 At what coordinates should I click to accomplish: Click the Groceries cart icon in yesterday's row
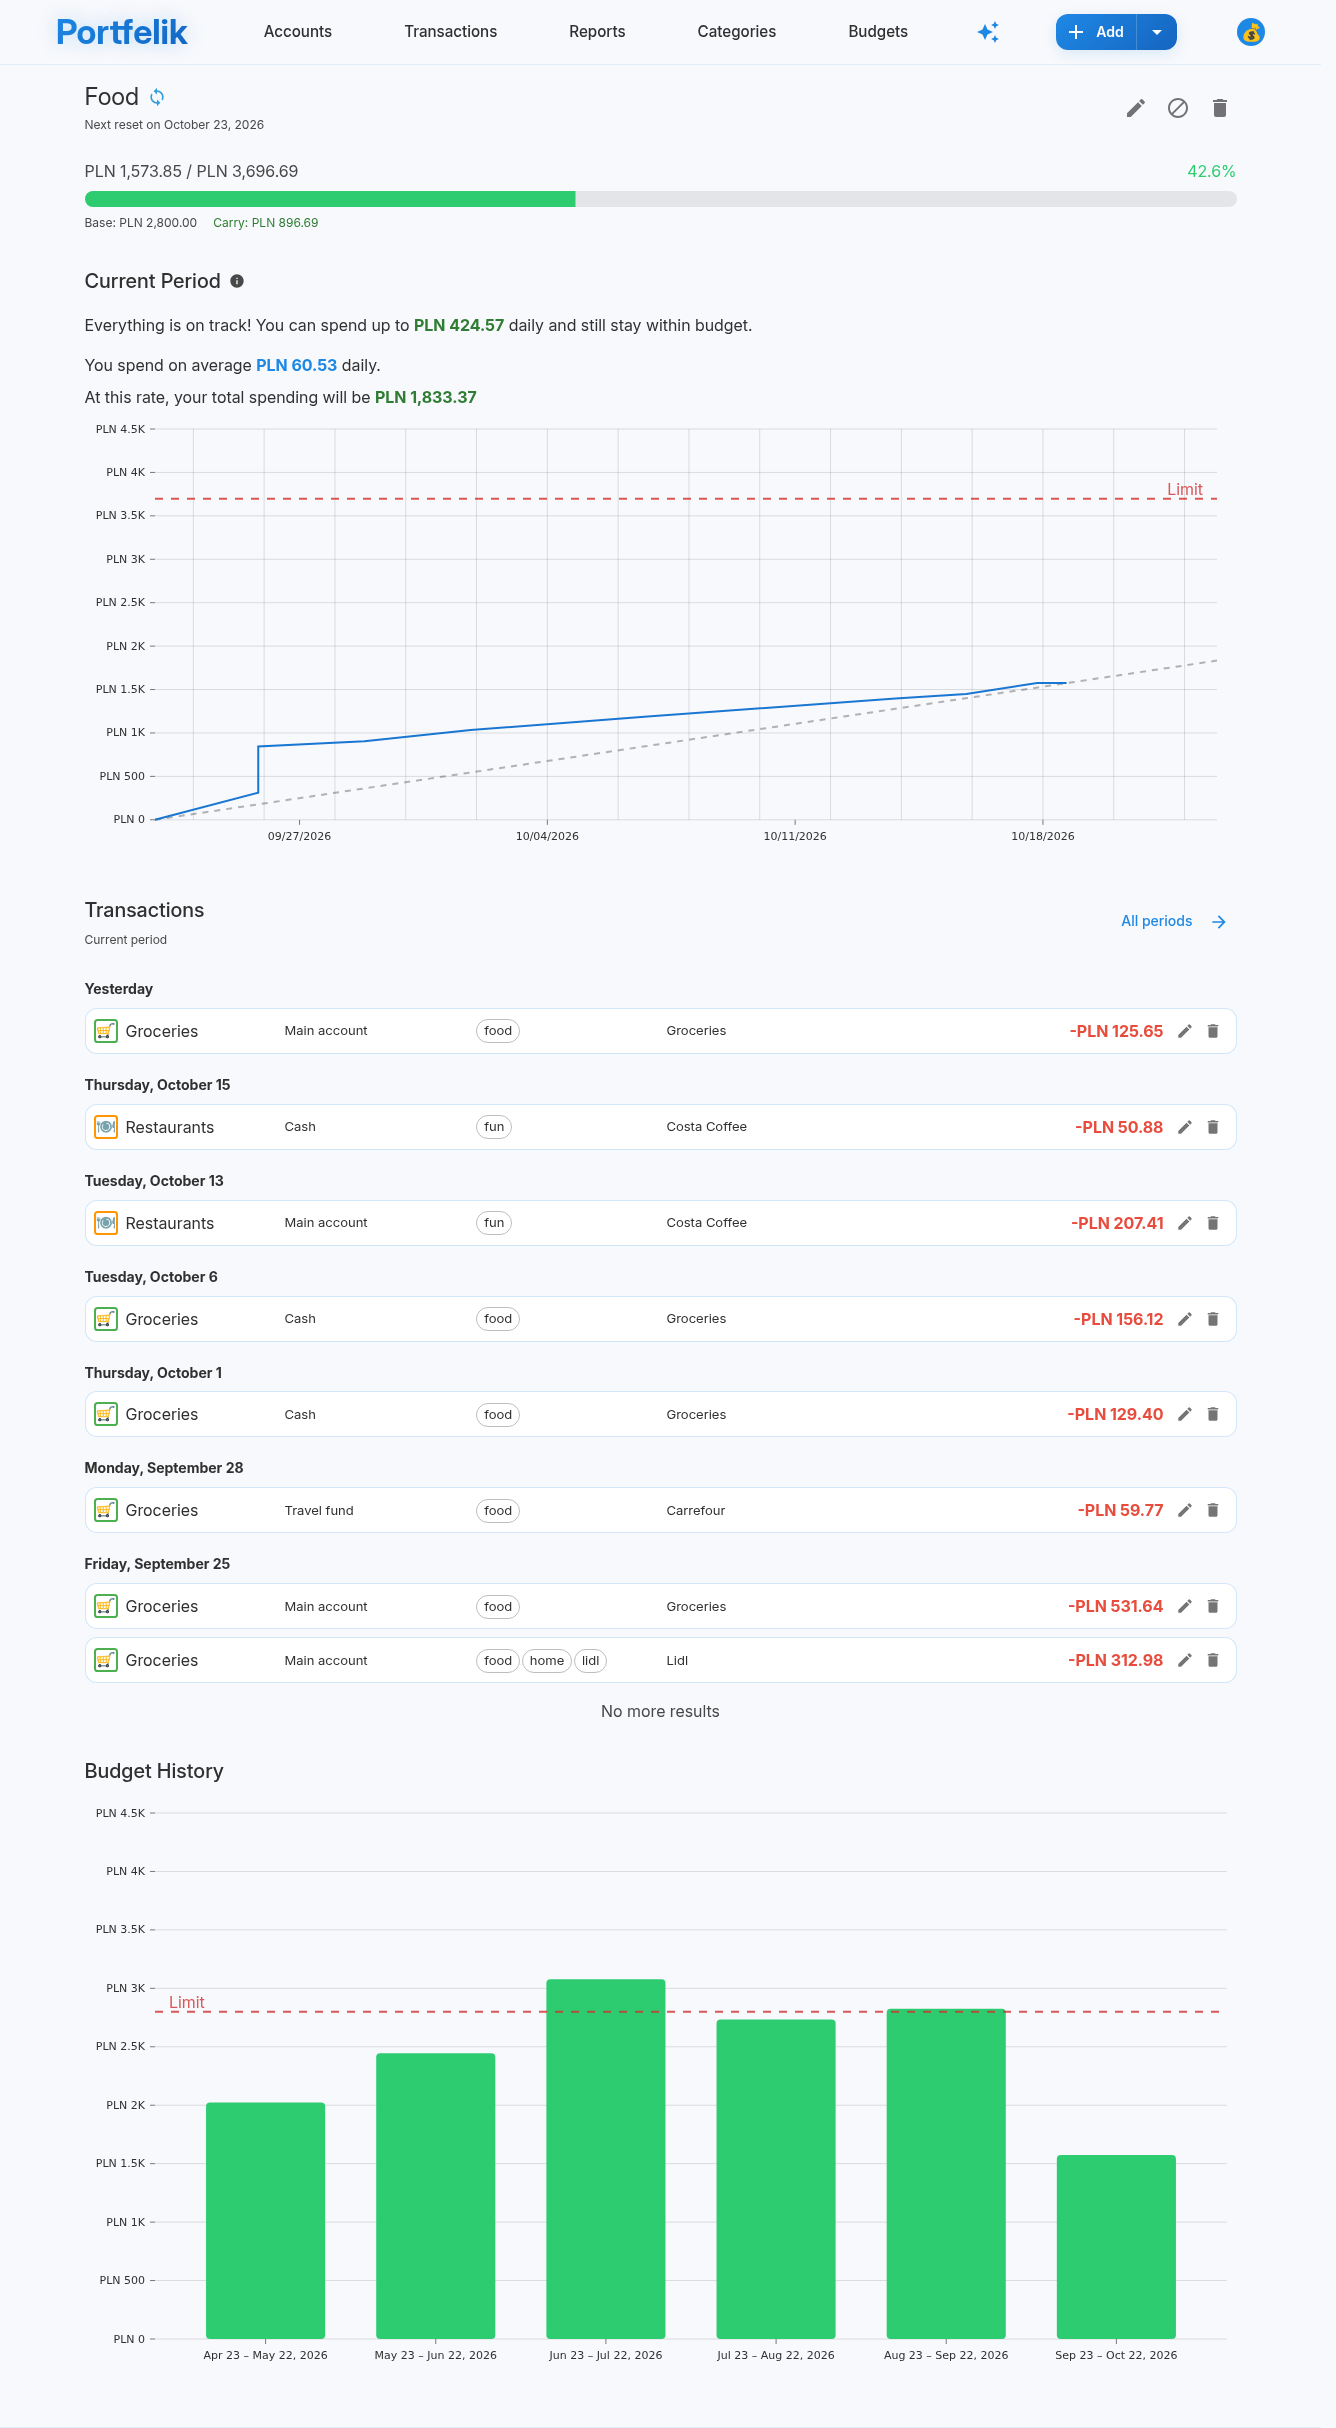106,1031
